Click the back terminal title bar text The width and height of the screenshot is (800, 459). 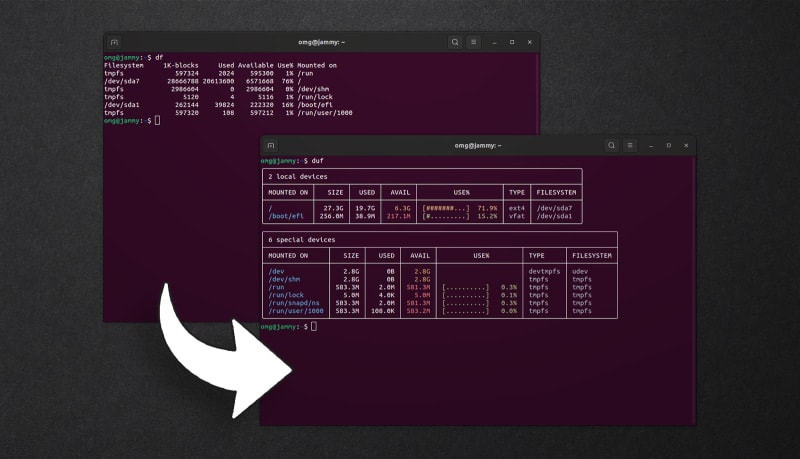[x=321, y=42]
